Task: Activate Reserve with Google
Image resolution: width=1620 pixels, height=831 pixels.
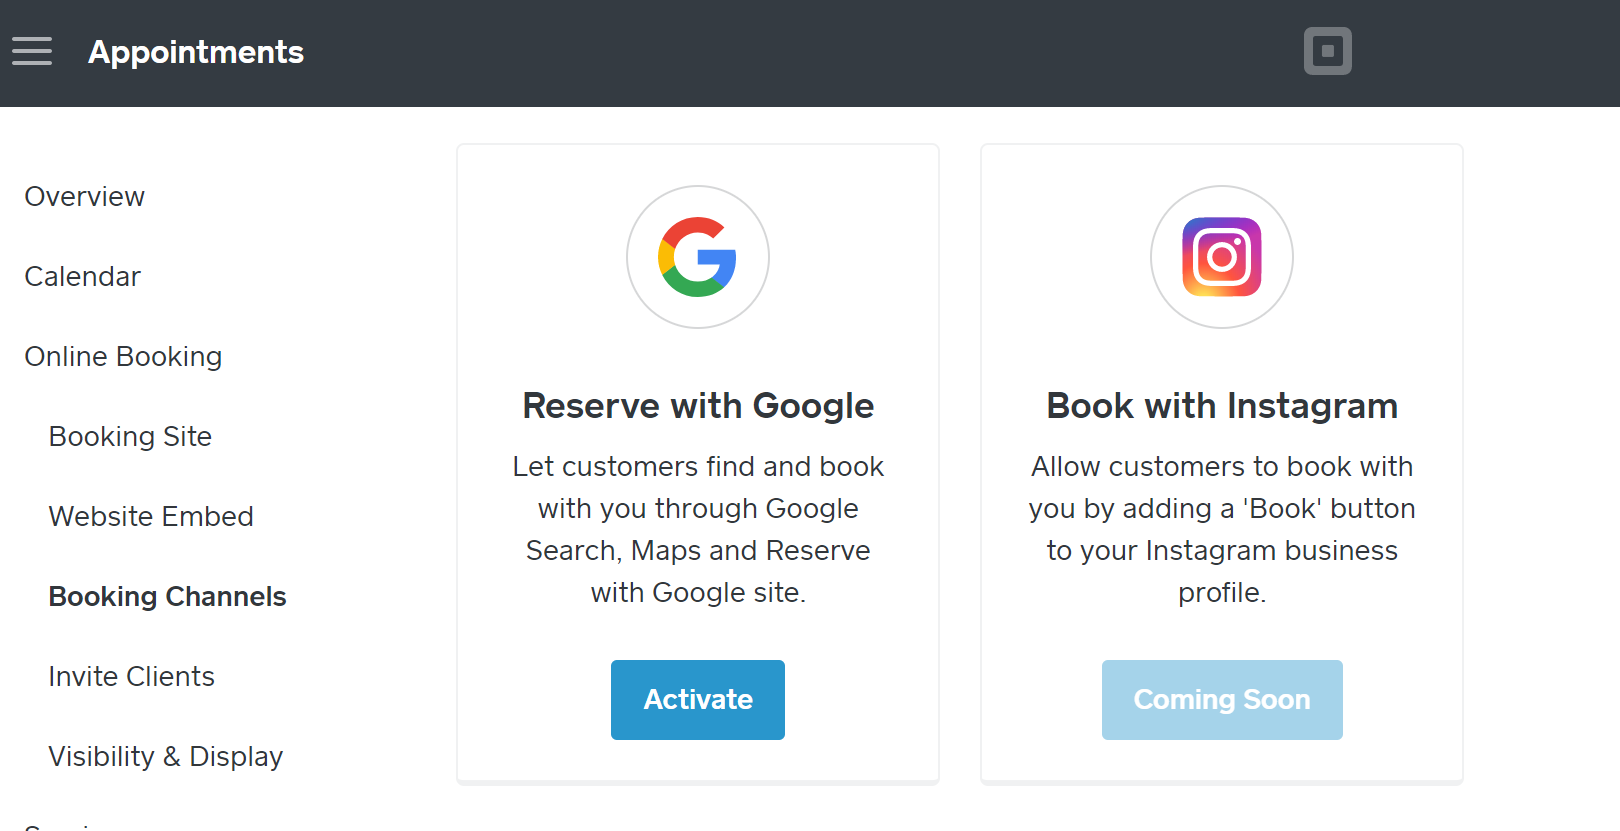Action: click(697, 700)
